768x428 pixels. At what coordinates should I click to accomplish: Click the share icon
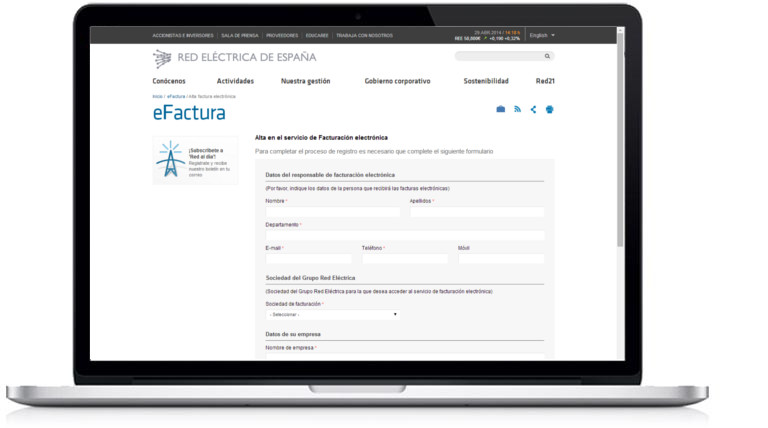[x=533, y=109]
